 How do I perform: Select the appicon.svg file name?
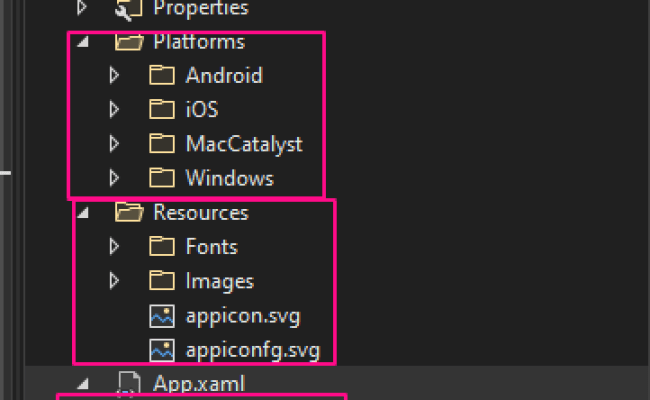pos(243,317)
